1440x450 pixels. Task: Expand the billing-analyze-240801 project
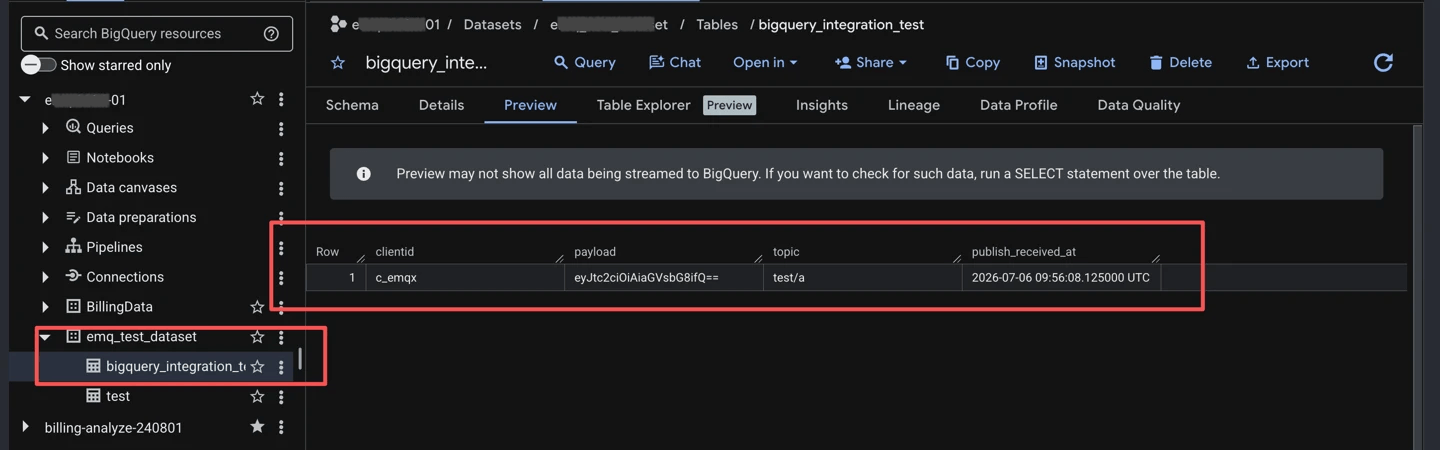25,427
